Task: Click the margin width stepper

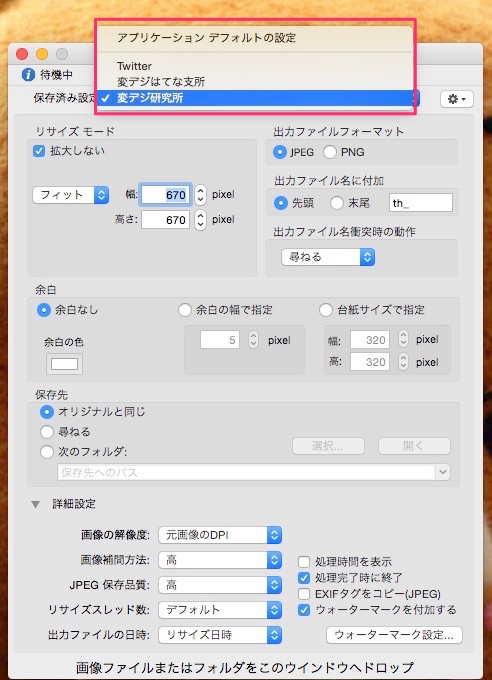Action: click(x=253, y=340)
